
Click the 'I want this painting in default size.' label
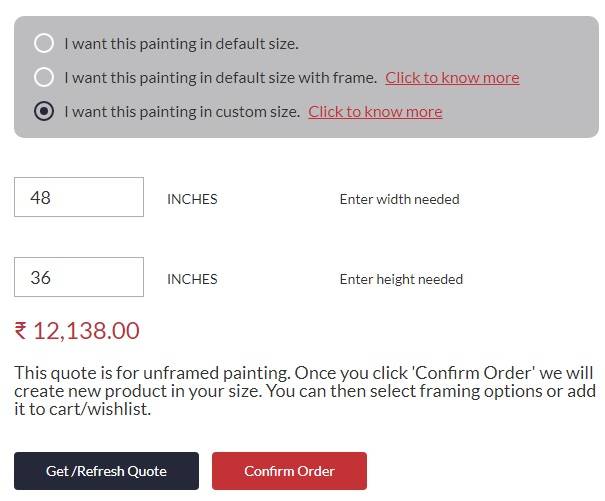(181, 44)
